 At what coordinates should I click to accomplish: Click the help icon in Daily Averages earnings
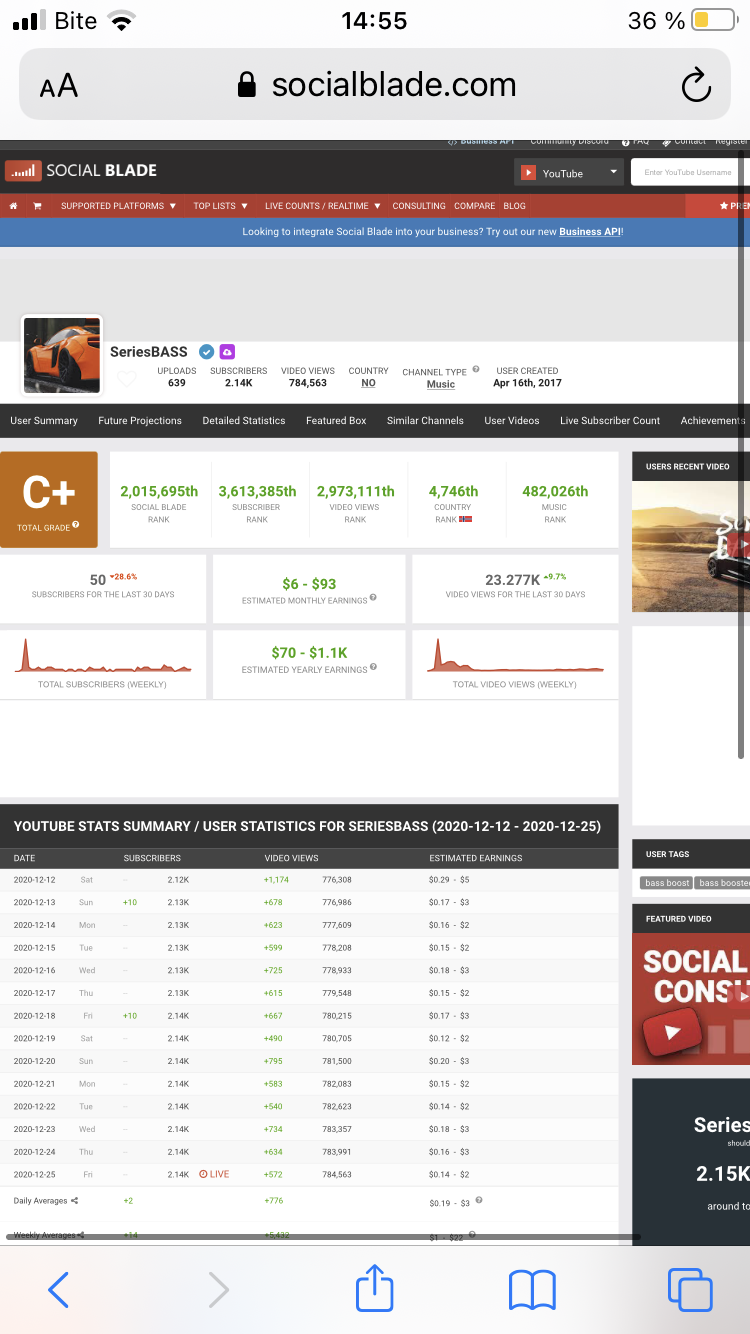pyautogui.click(x=479, y=1200)
